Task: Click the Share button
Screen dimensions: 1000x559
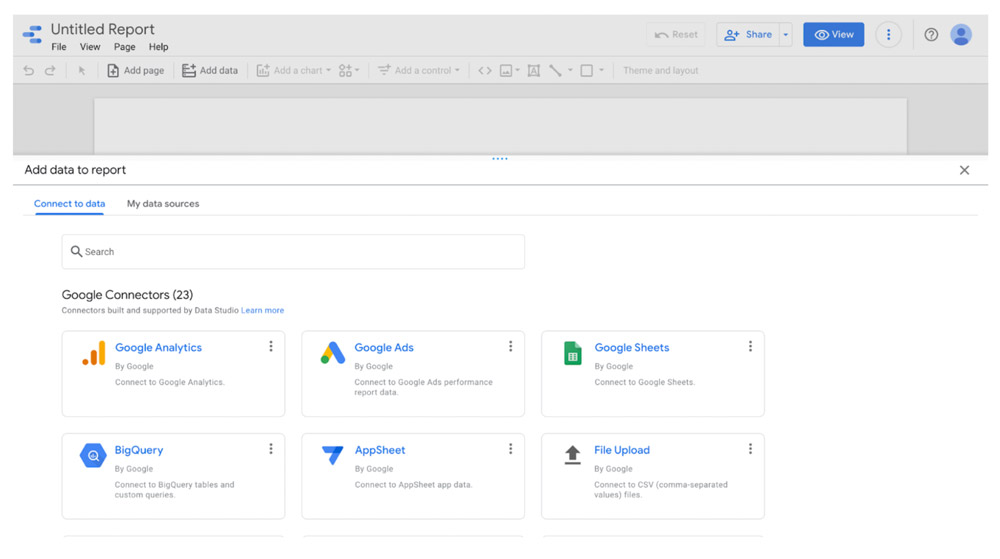Action: pyautogui.click(x=748, y=34)
